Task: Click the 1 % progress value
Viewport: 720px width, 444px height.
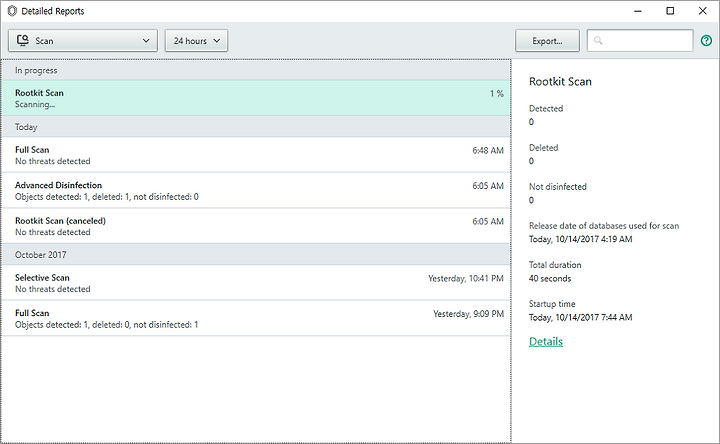Action: (496, 93)
